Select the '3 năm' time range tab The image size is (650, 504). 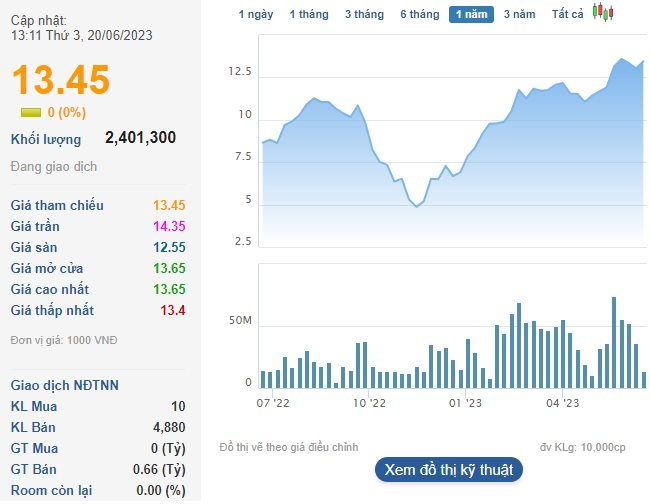(x=519, y=15)
